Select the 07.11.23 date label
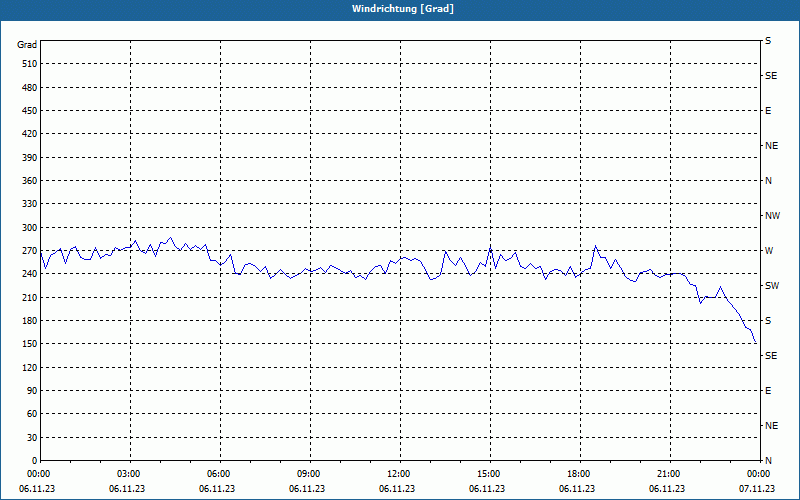Viewport: 800px width, 500px height. click(757, 489)
